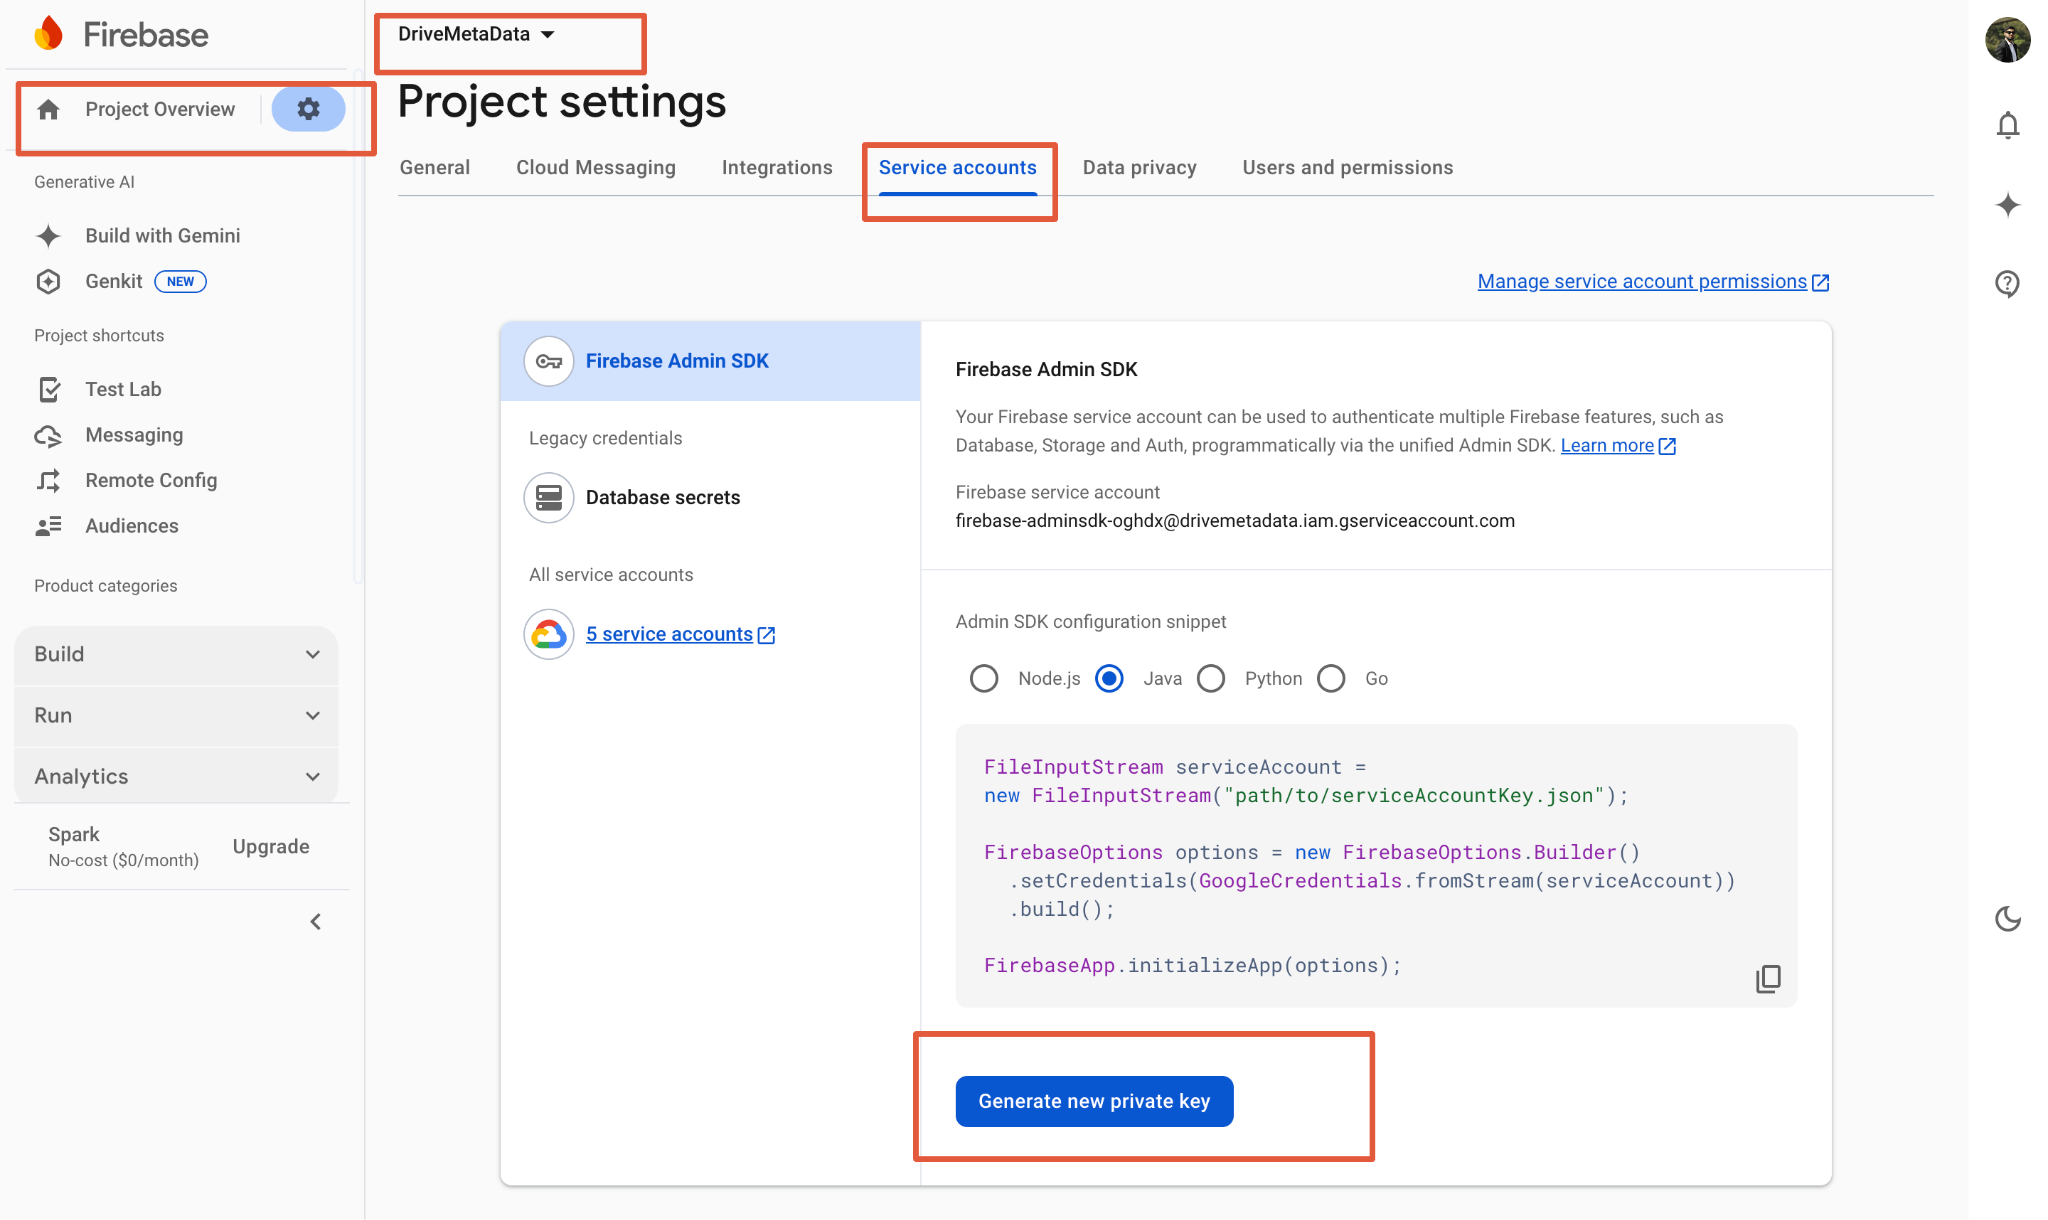
Task: Open Build with Gemini
Action: click(163, 236)
